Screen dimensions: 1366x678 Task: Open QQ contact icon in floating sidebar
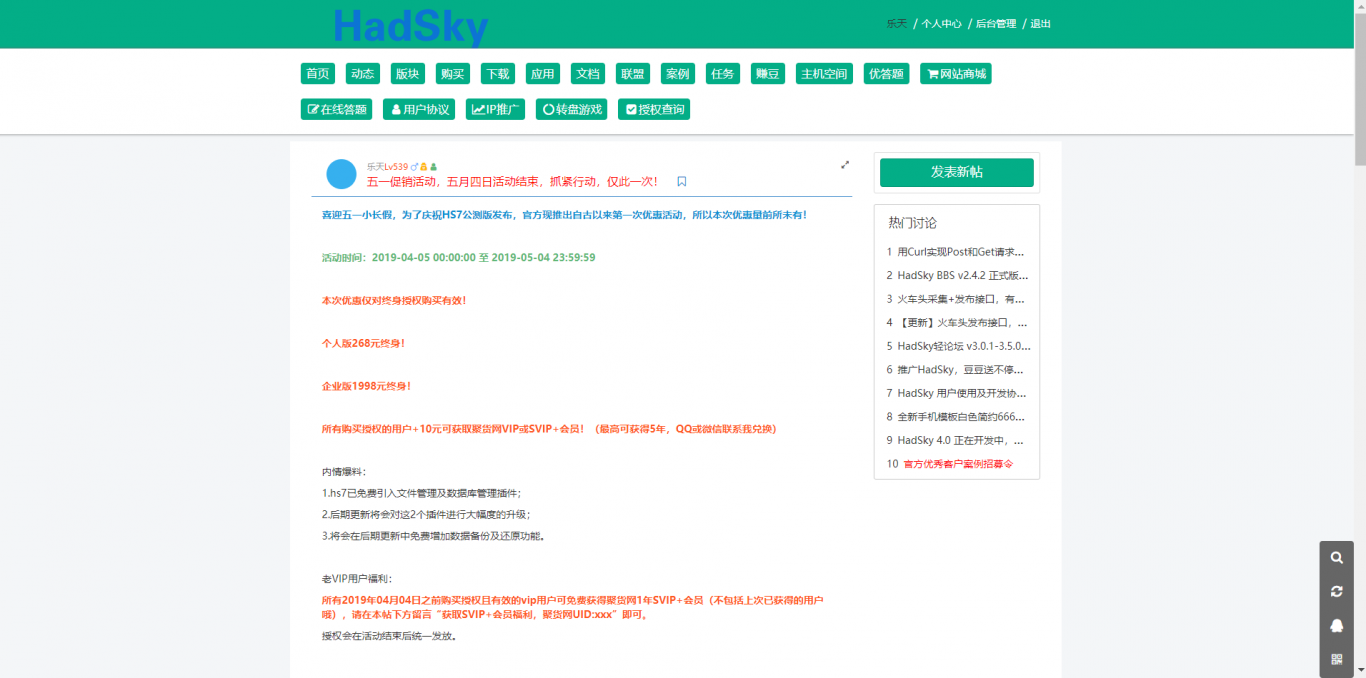[1336, 626]
